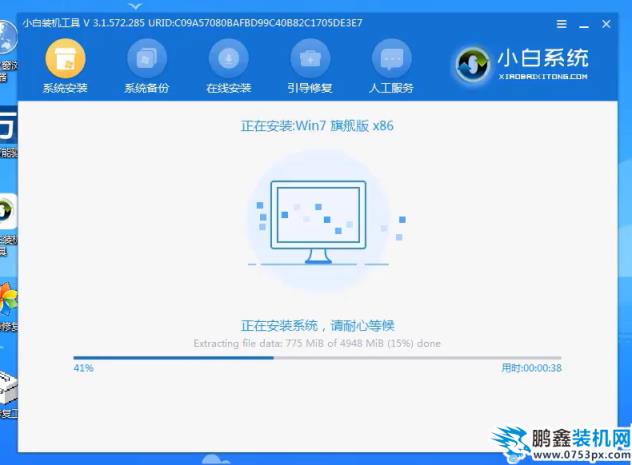Click the window title version text

(x=193, y=23)
